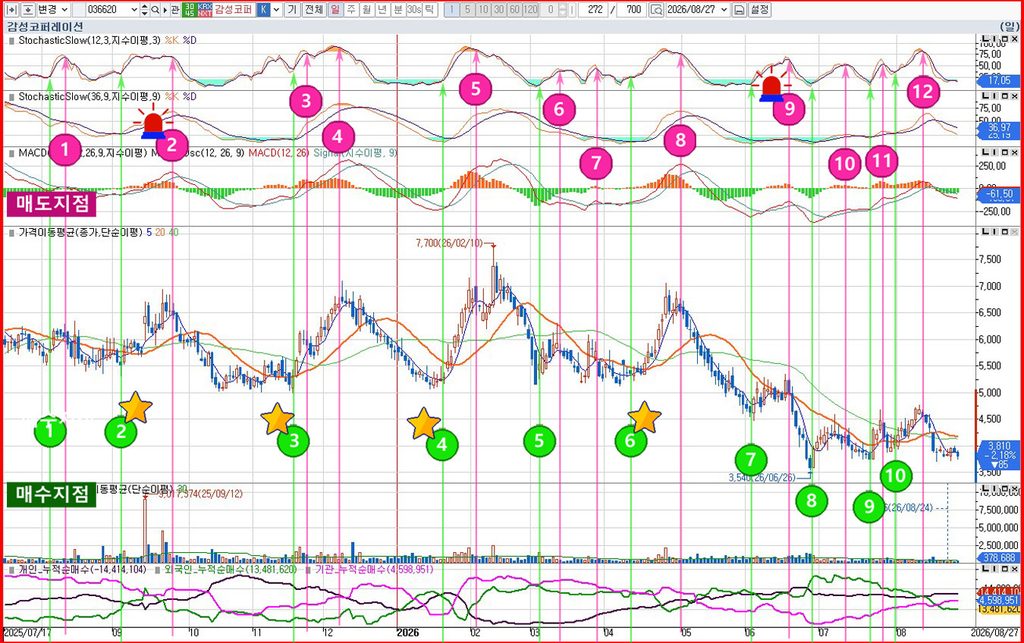1024x643 pixels.
Task: Click the stock code search magnifier icon
Action: pyautogui.click(x=155, y=10)
